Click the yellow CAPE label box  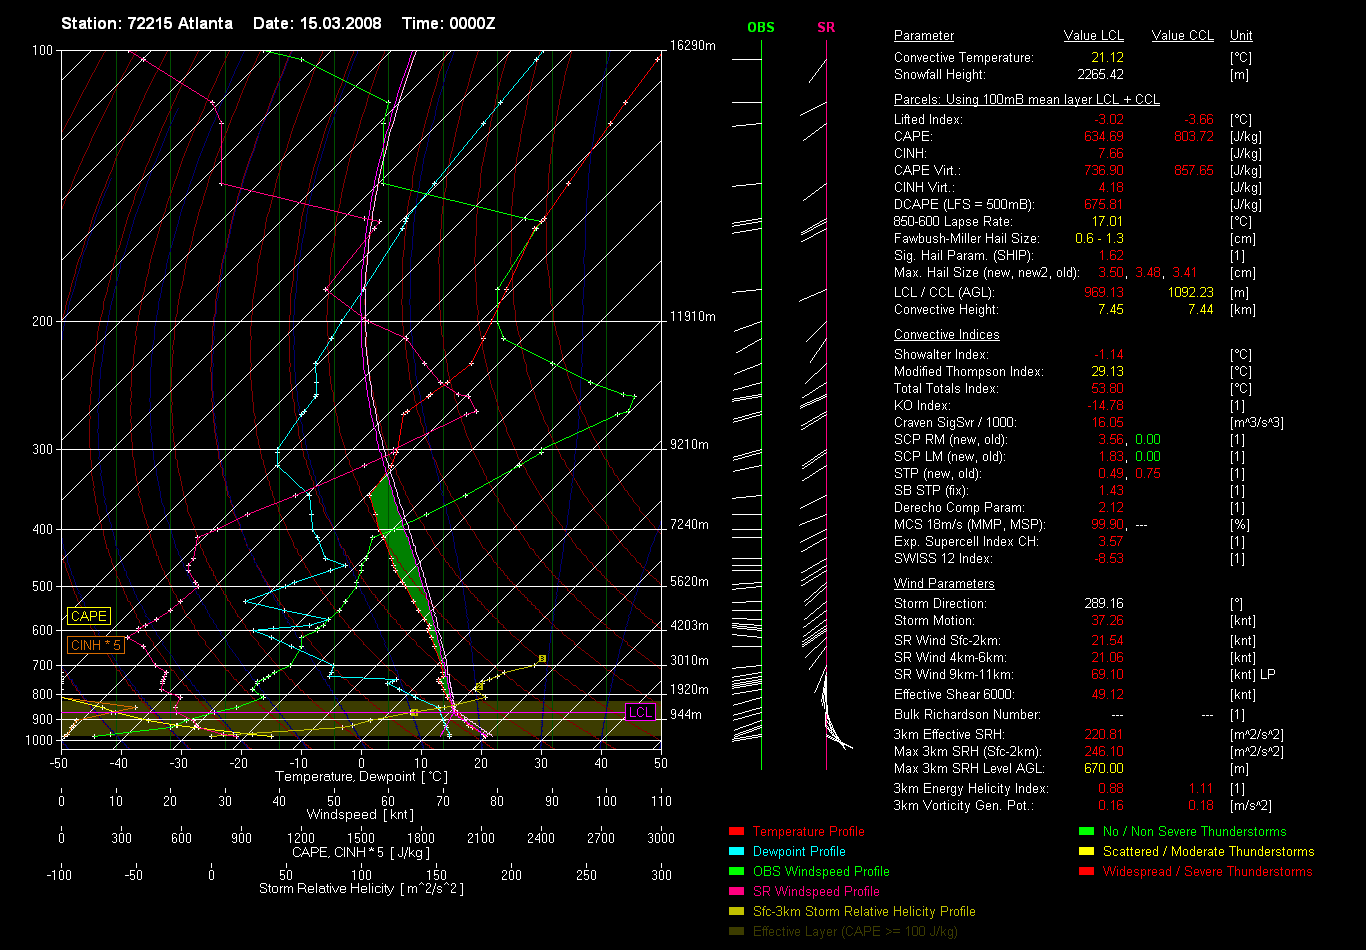[89, 617]
